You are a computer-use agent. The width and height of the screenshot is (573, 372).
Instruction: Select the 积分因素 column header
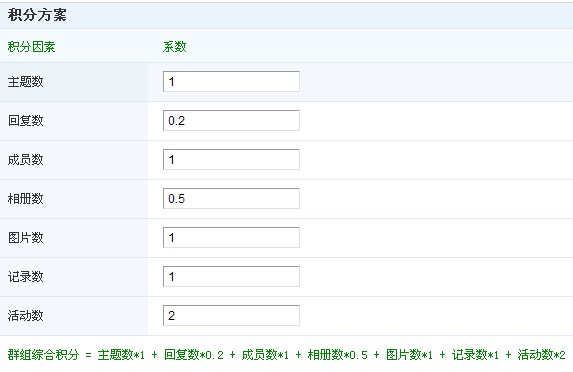pos(31,47)
